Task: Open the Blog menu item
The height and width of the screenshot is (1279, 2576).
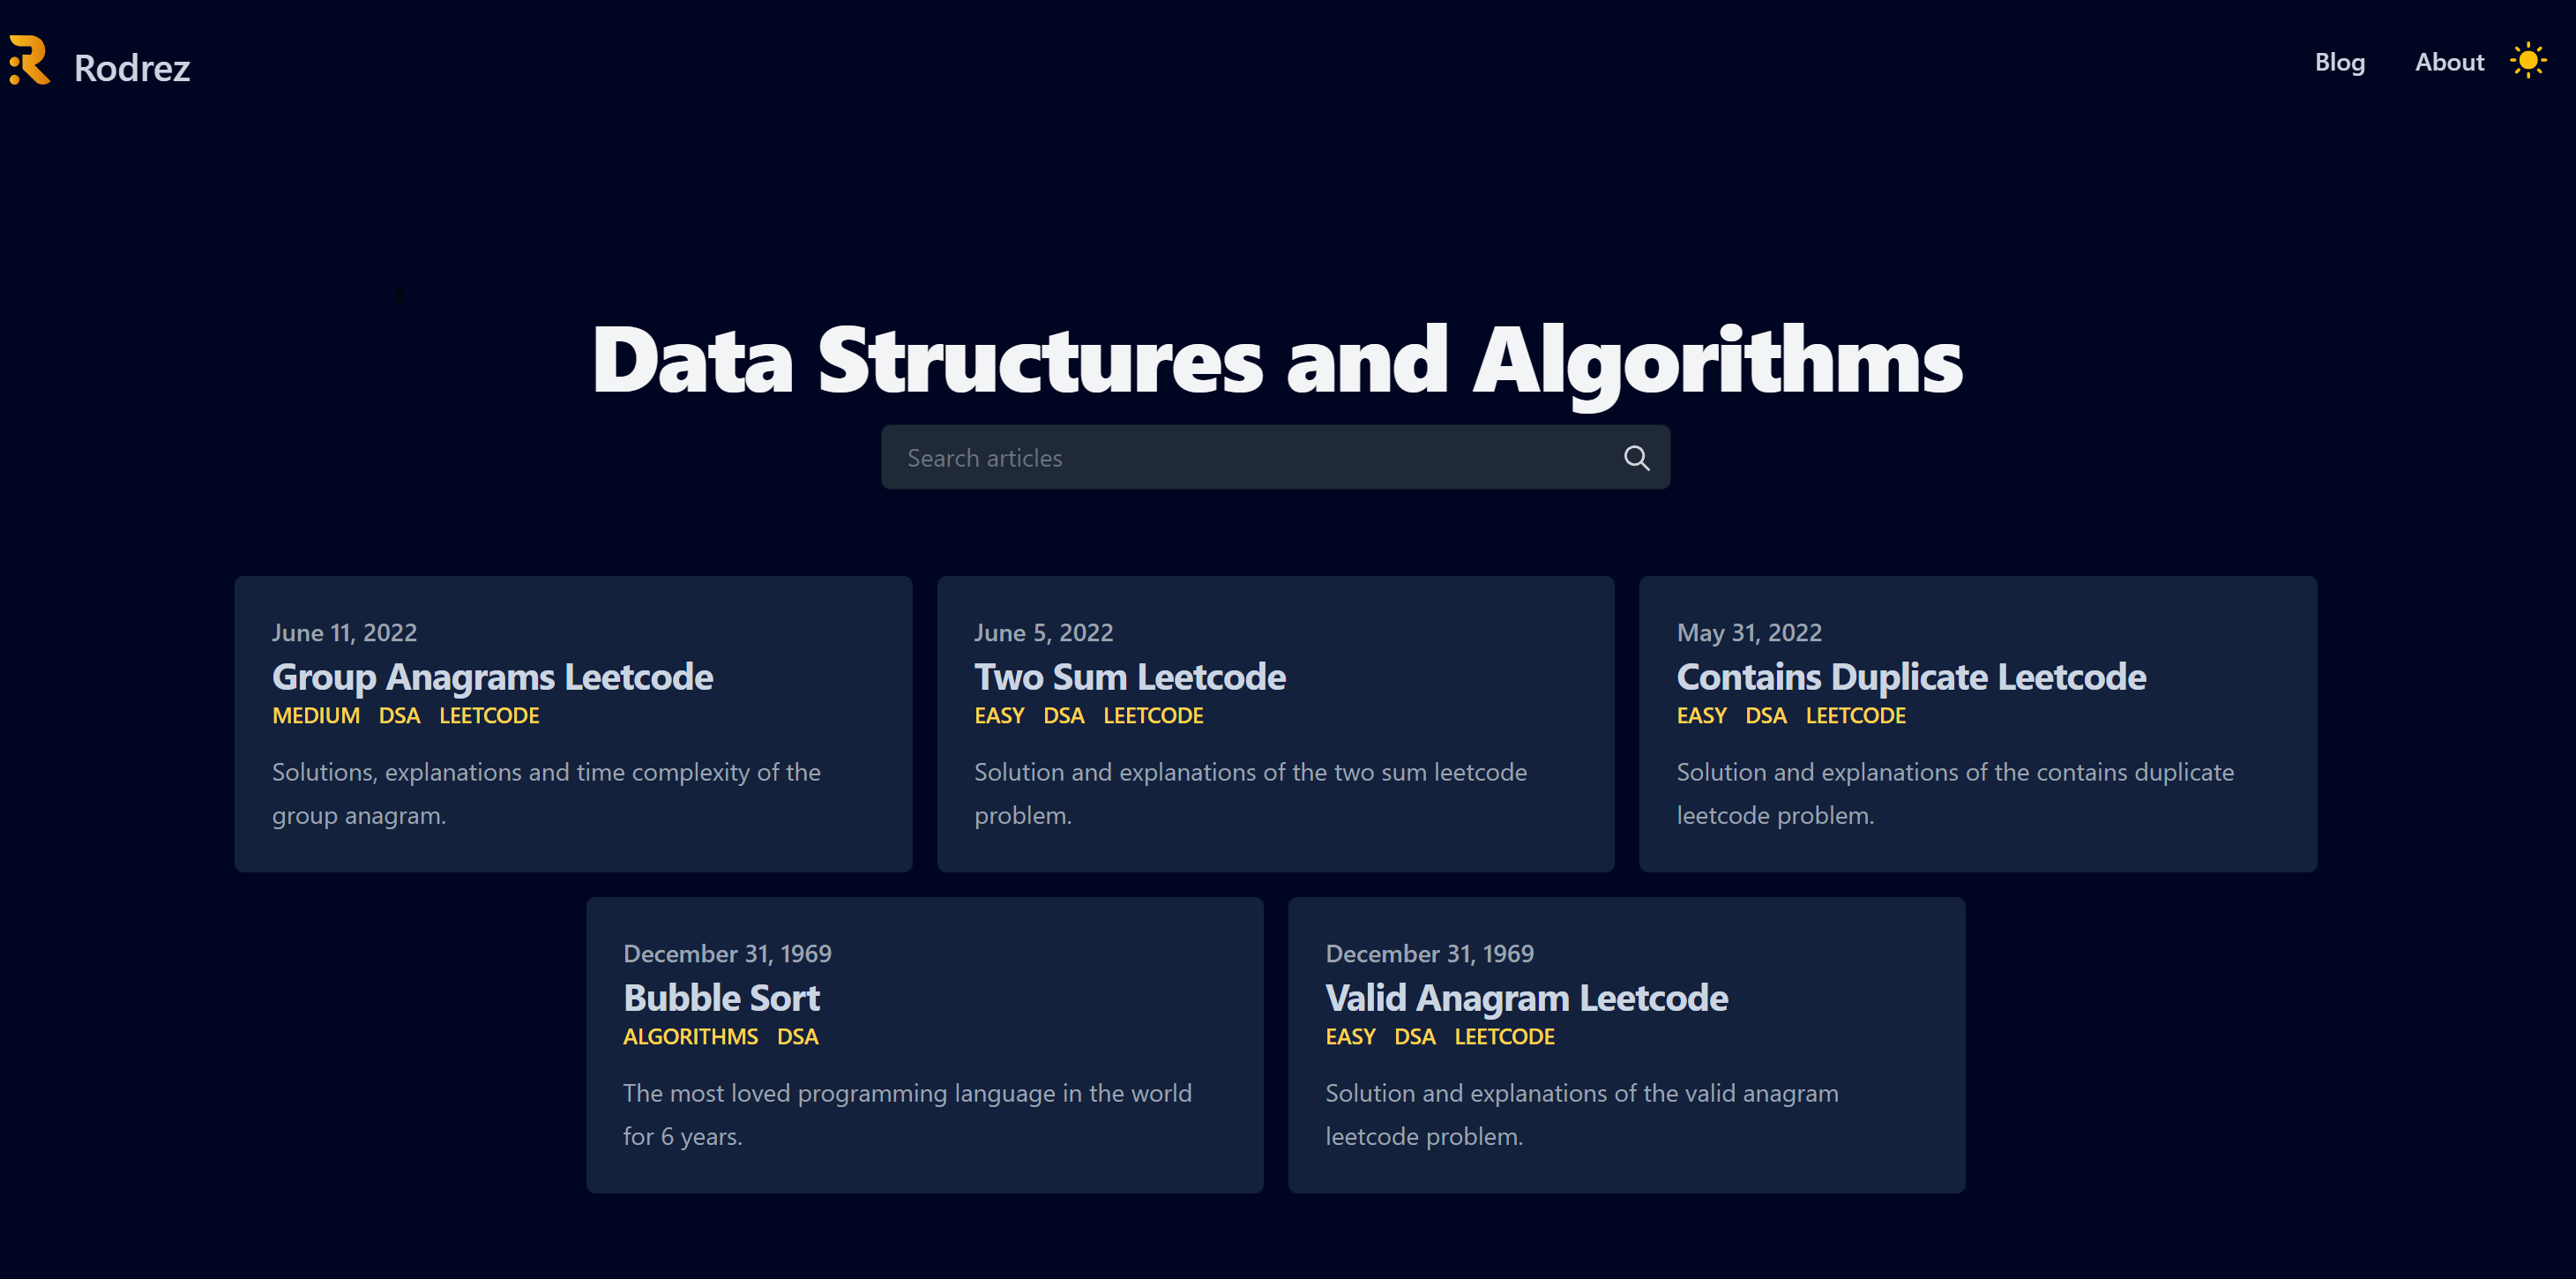Action: click(2339, 62)
